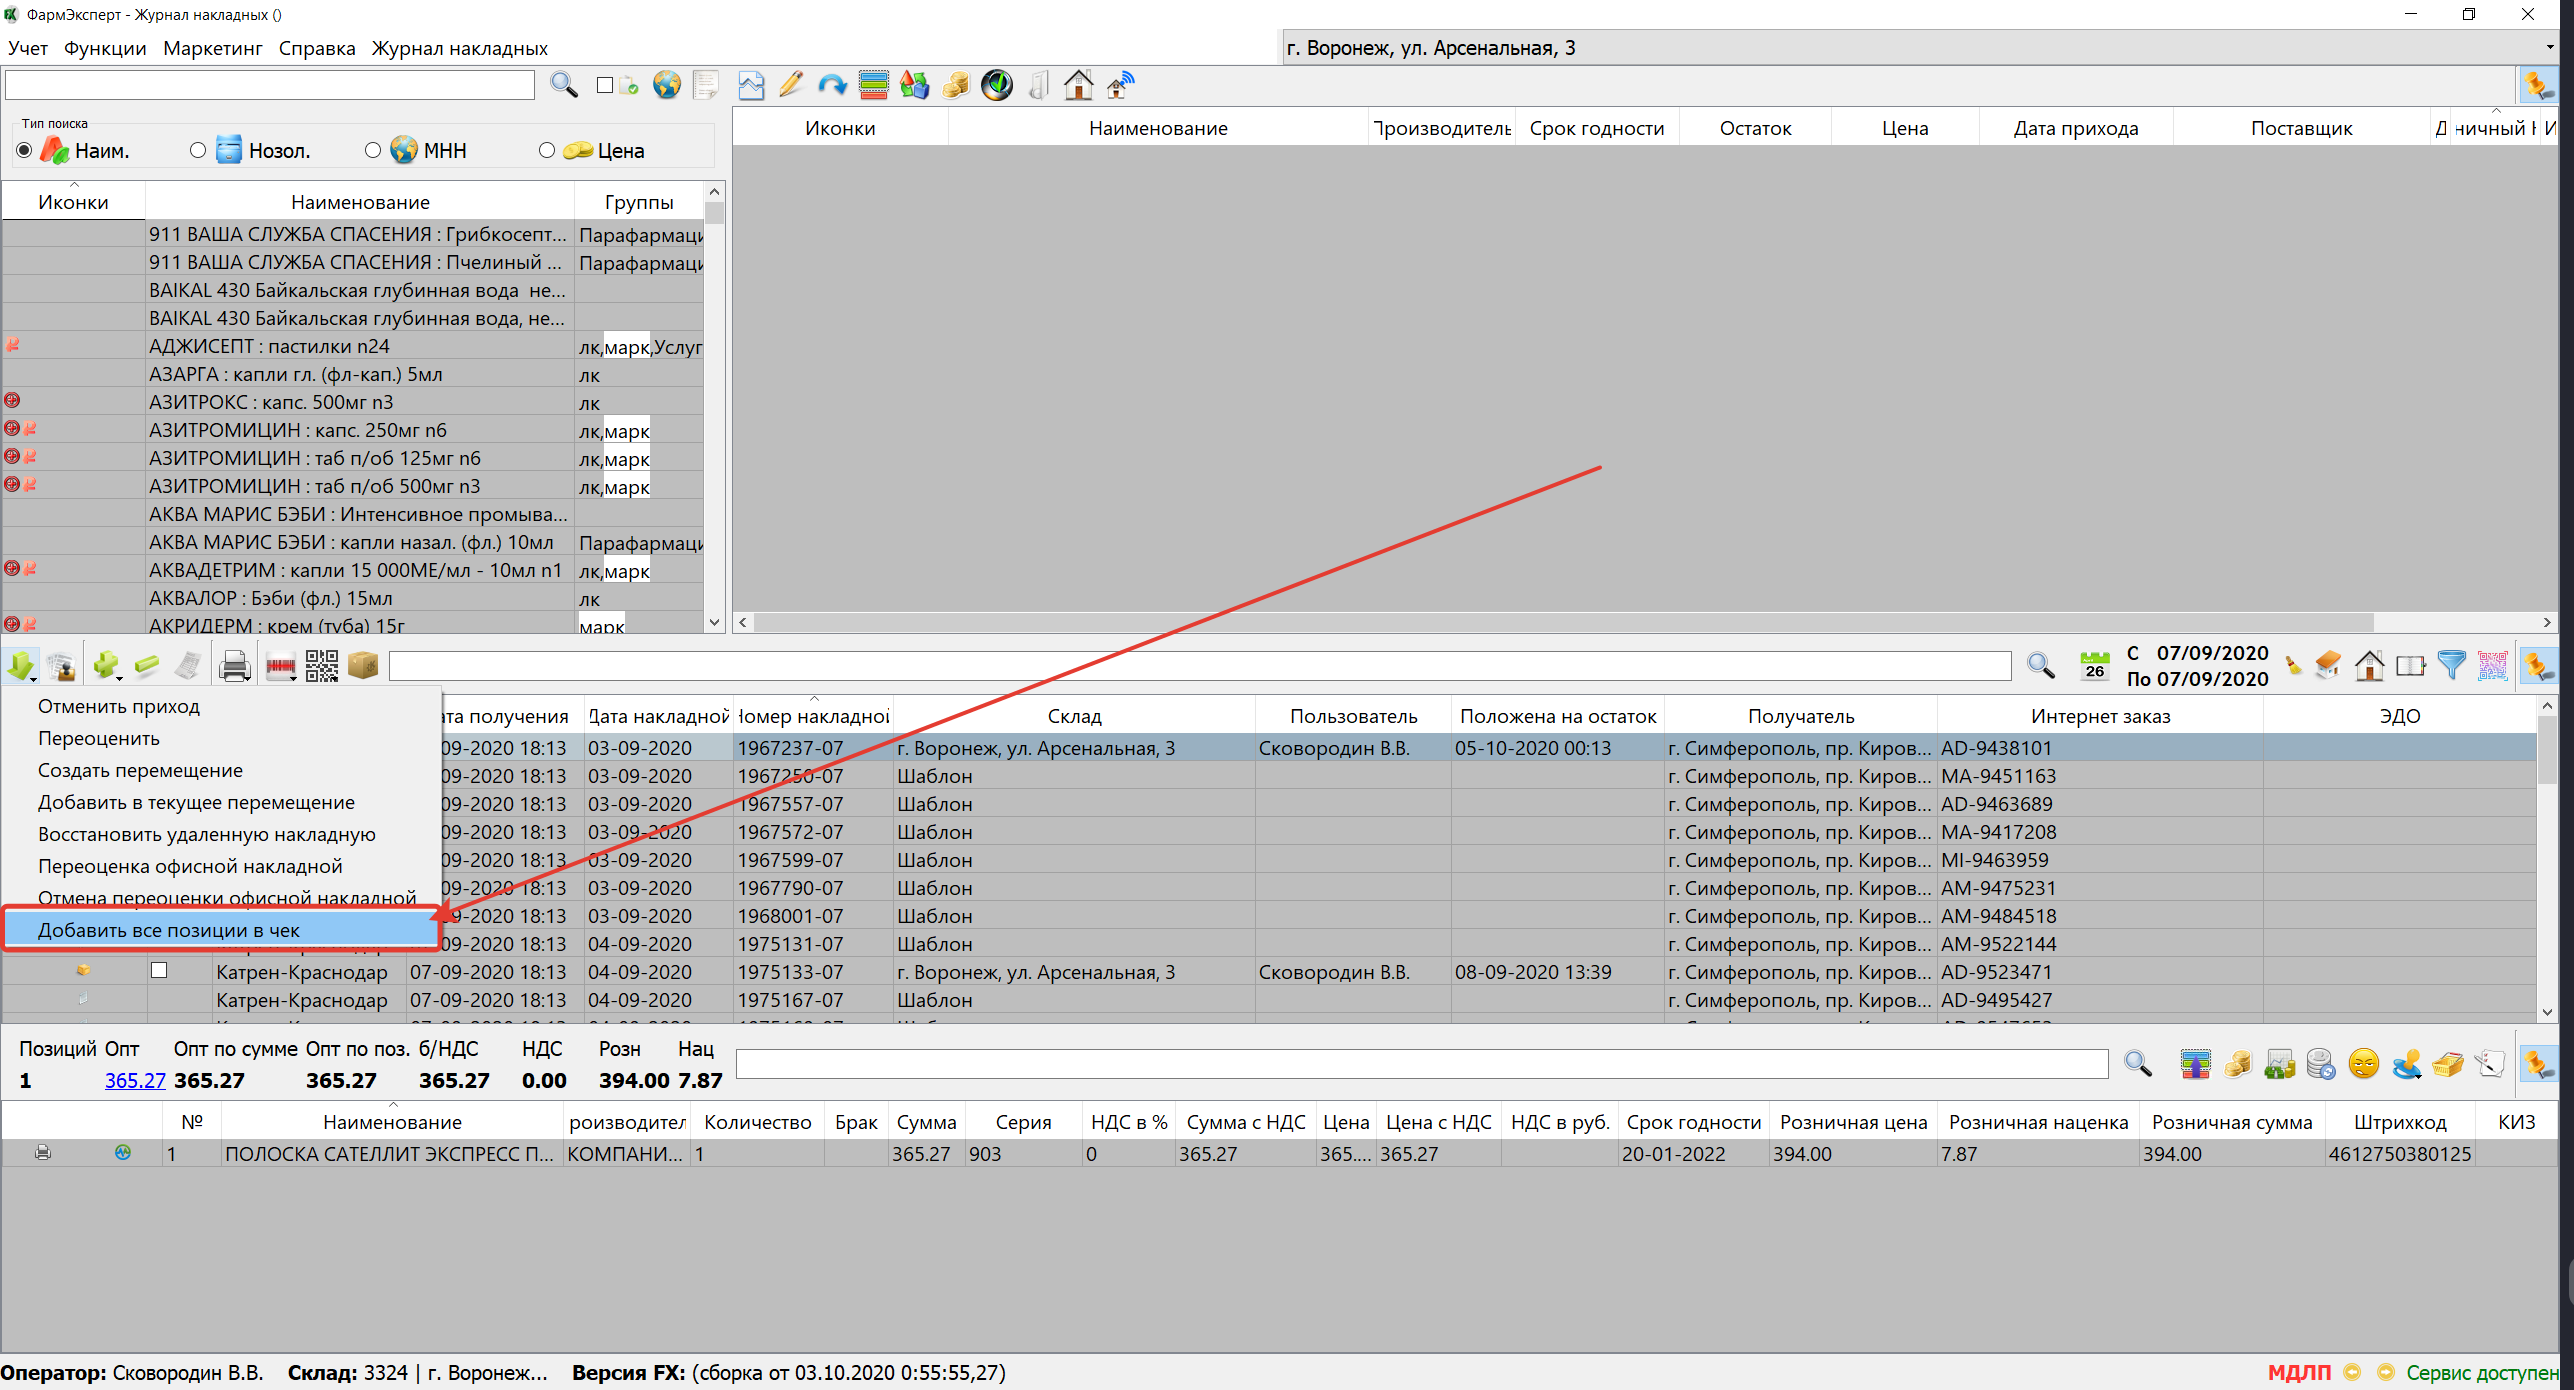This screenshot has height=1390, width=2574.
Task: Open the warehouse address dropdown at top
Action: coord(2549,48)
